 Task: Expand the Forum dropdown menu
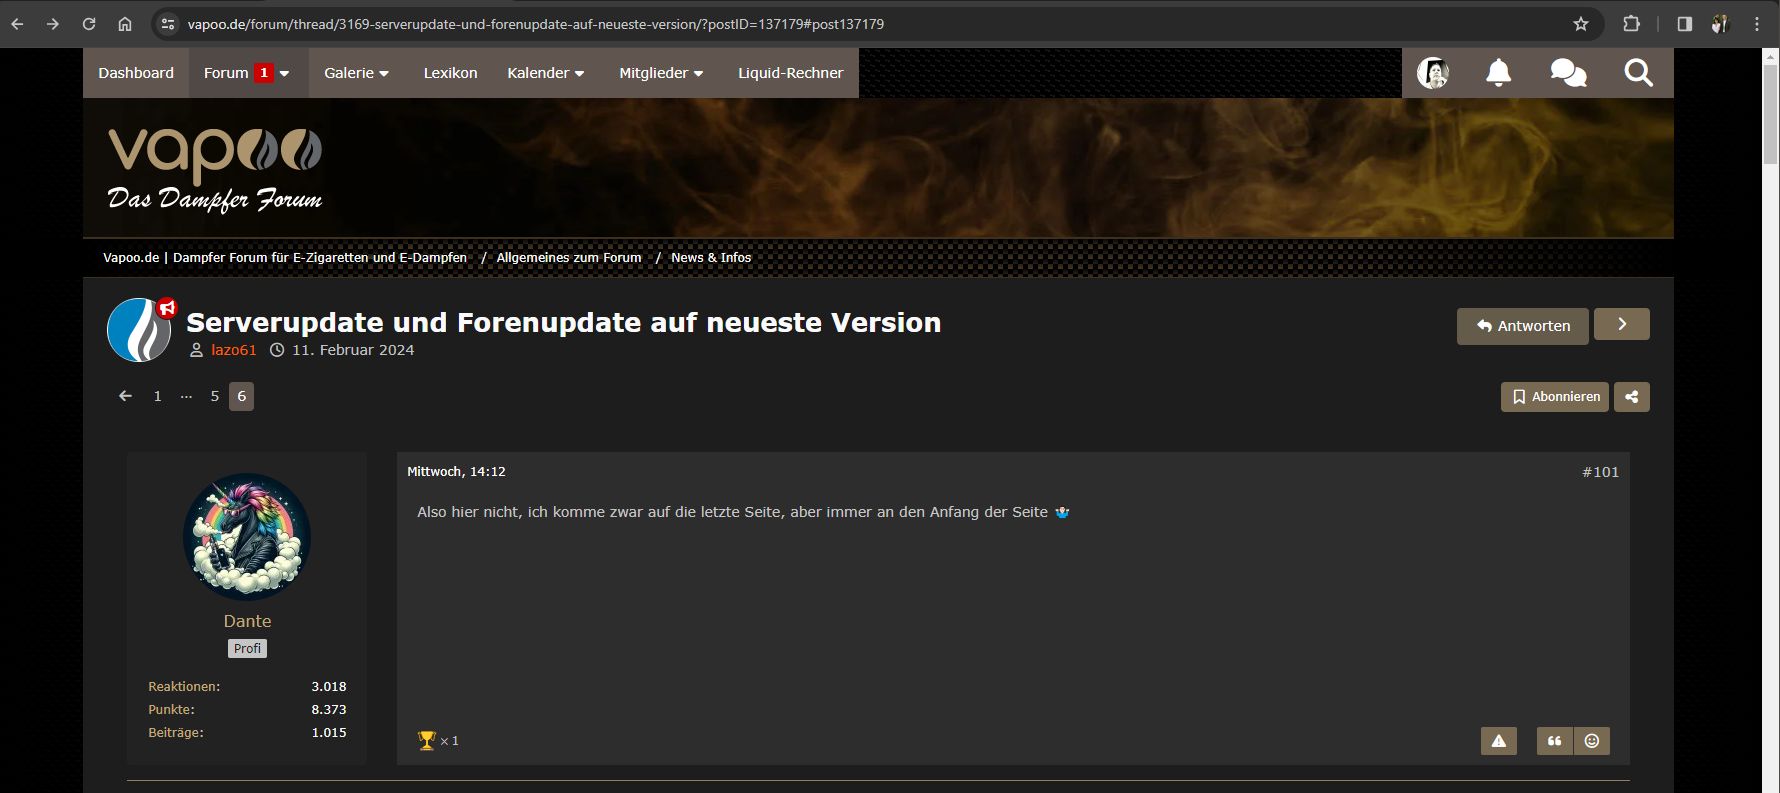click(246, 73)
